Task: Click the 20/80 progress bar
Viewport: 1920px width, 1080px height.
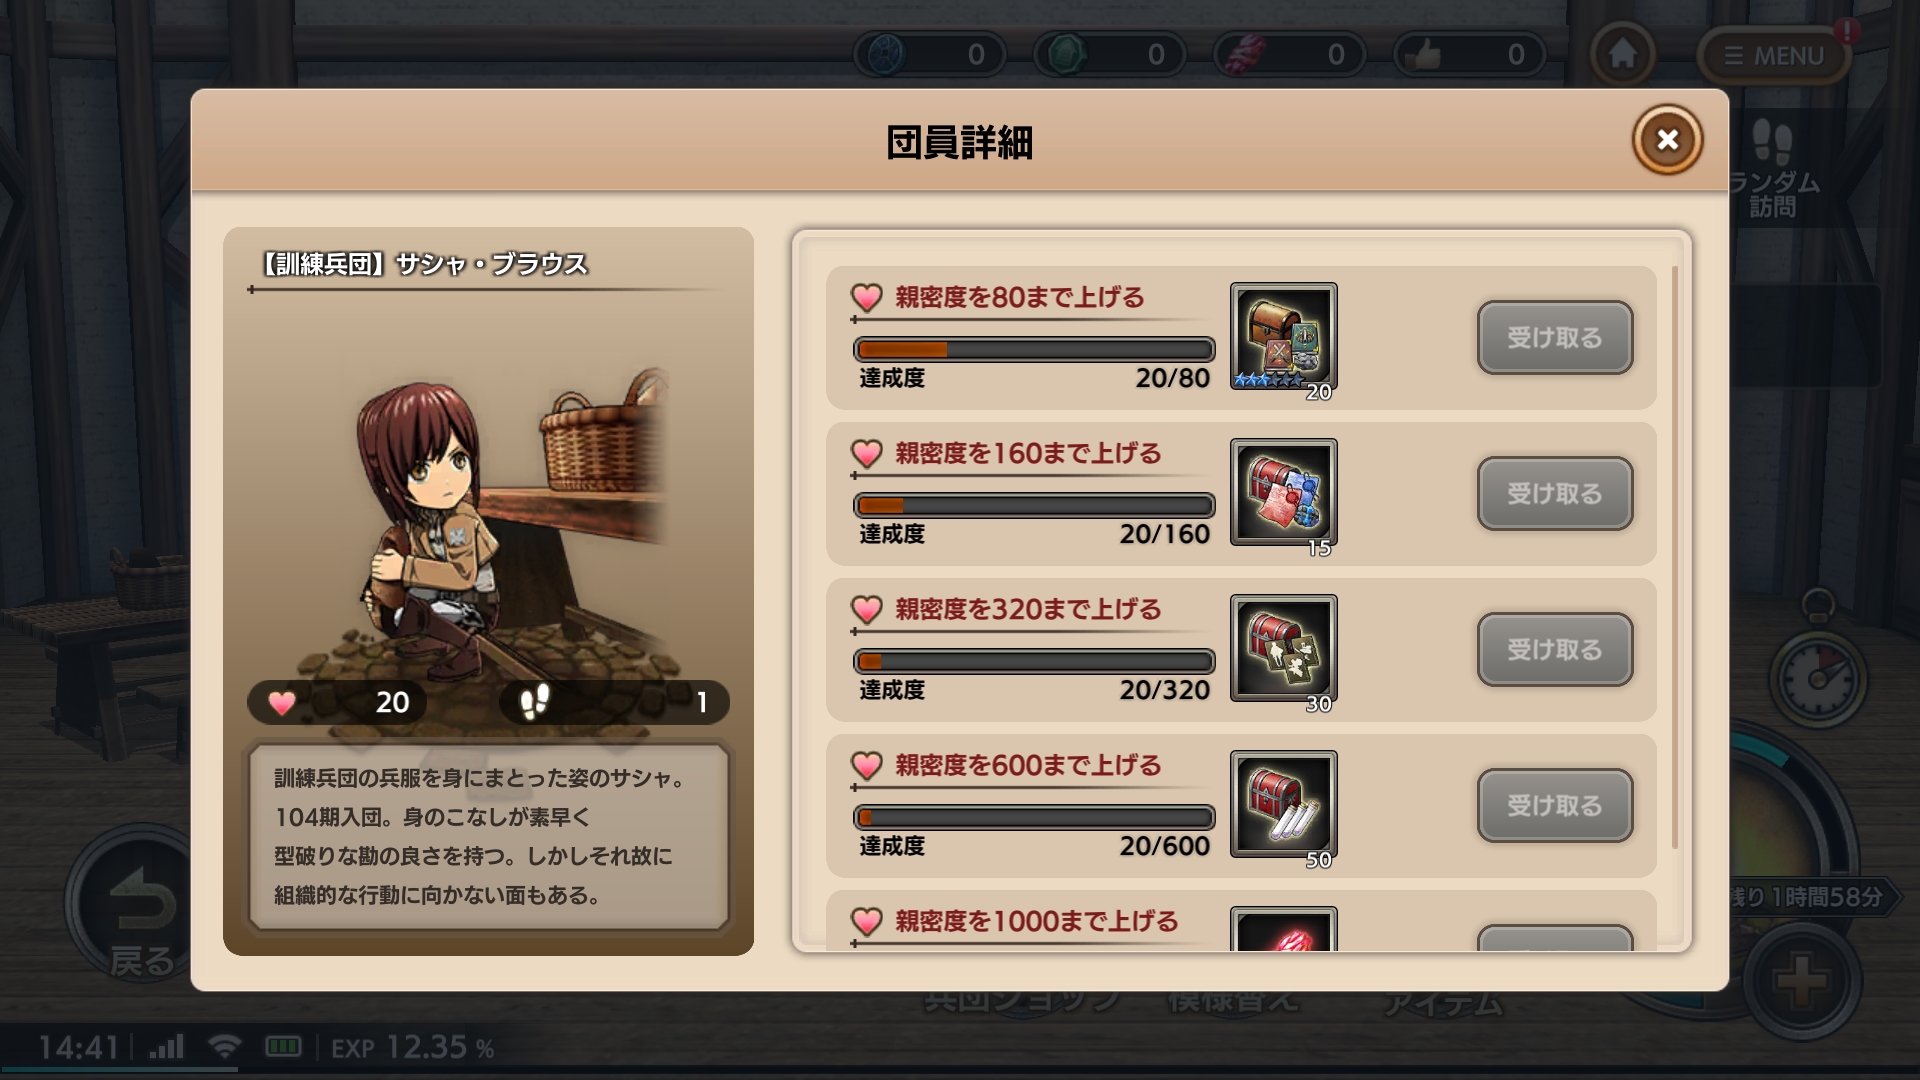Action: point(1034,349)
